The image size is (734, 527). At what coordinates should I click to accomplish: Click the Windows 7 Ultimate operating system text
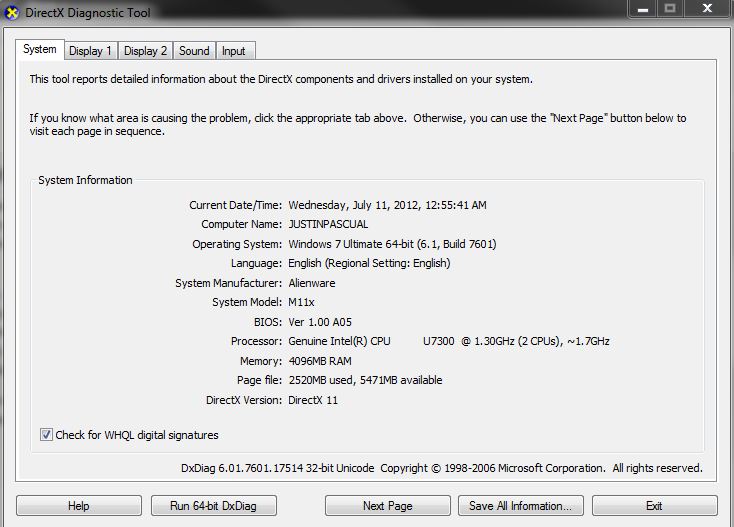click(x=392, y=244)
